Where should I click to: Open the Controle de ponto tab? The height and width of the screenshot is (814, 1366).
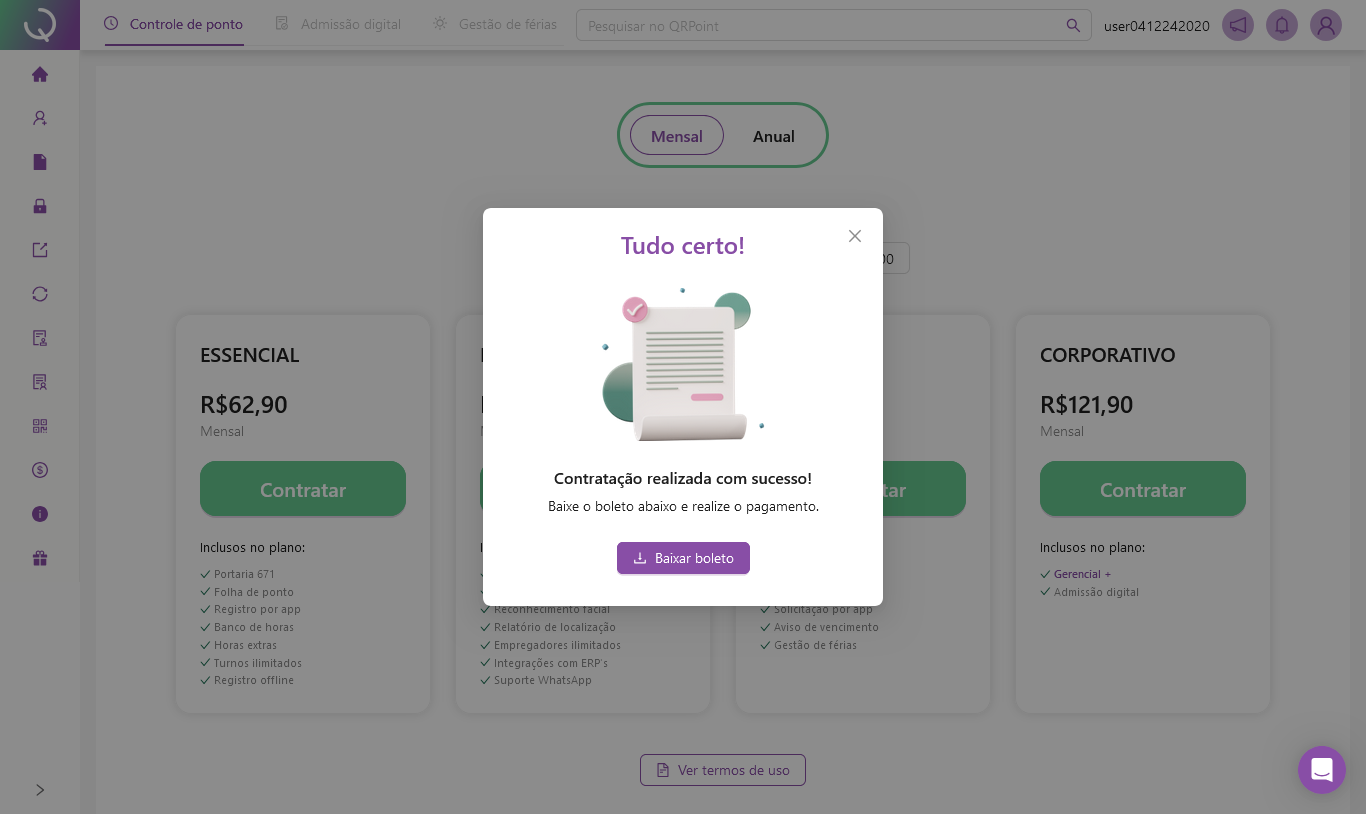coord(174,24)
